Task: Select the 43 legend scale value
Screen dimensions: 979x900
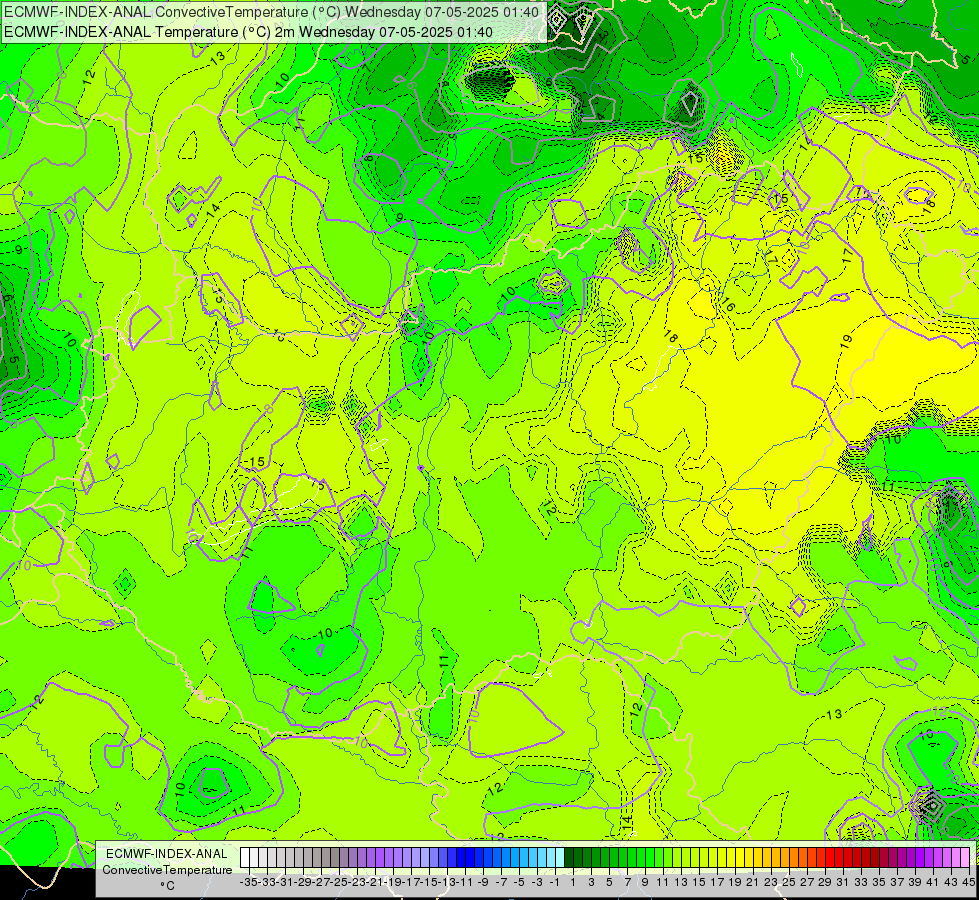Action: tap(951, 882)
